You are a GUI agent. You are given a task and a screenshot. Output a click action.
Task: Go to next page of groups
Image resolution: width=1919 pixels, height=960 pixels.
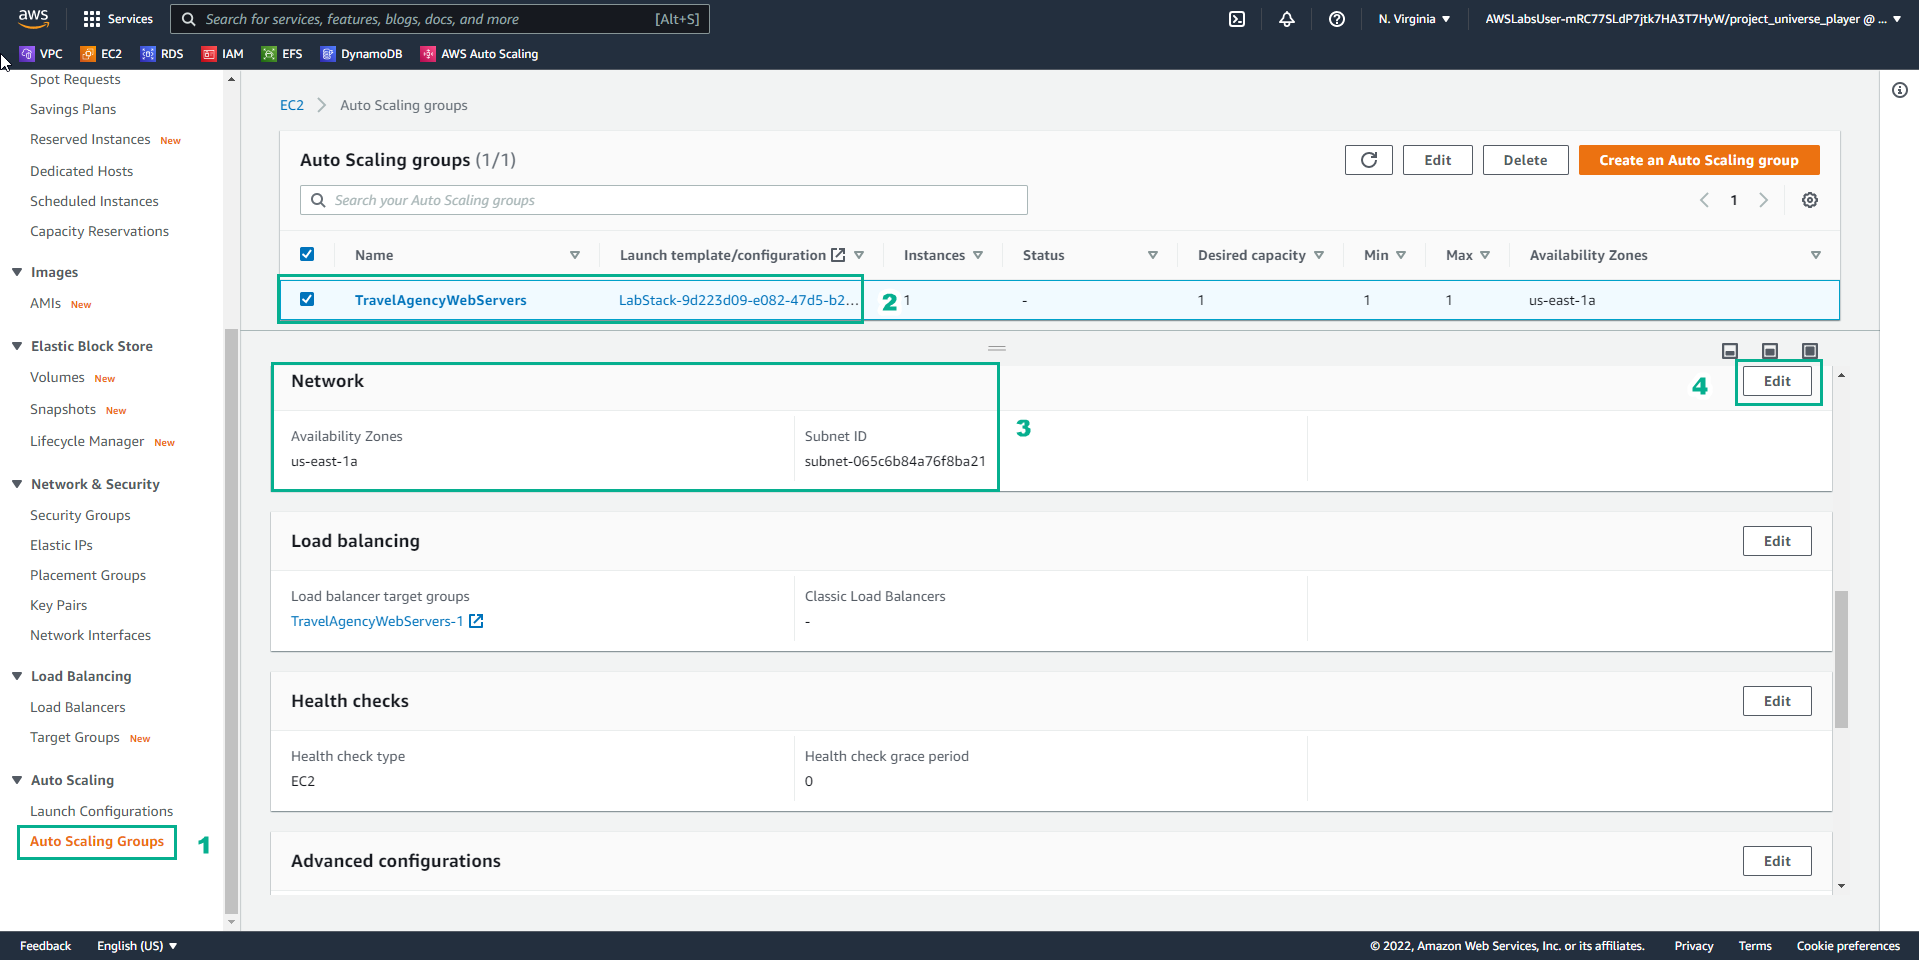[x=1764, y=200]
